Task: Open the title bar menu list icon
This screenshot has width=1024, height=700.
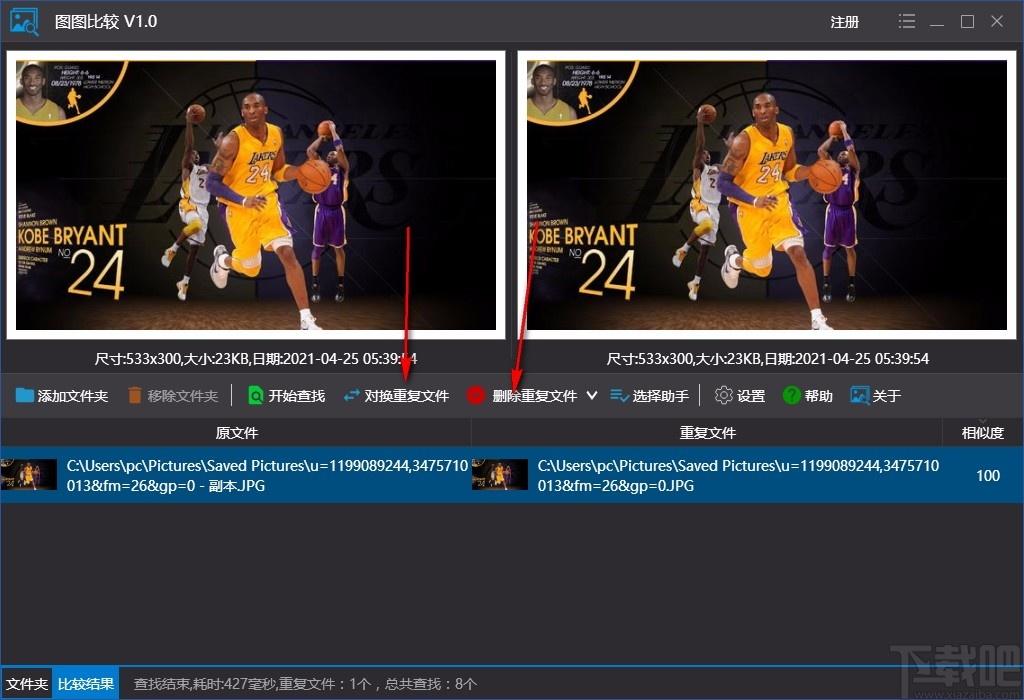Action: point(906,22)
